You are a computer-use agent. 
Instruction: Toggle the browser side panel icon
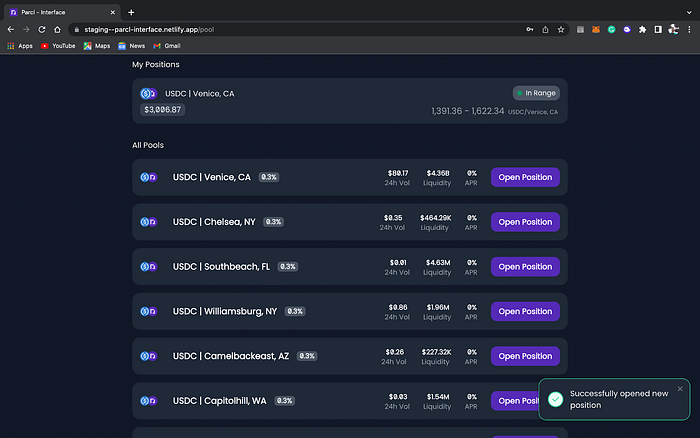click(x=658, y=29)
